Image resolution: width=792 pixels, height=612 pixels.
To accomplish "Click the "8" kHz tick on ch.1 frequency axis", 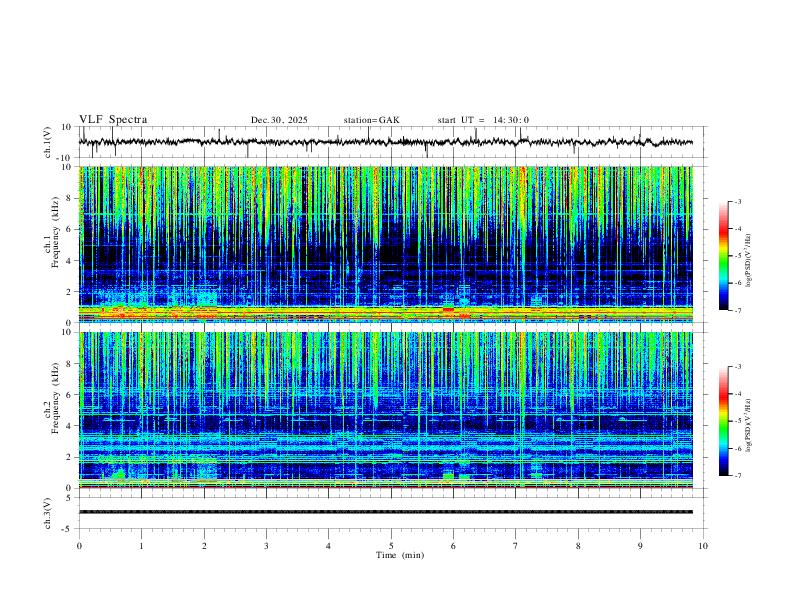I will pyautogui.click(x=70, y=198).
